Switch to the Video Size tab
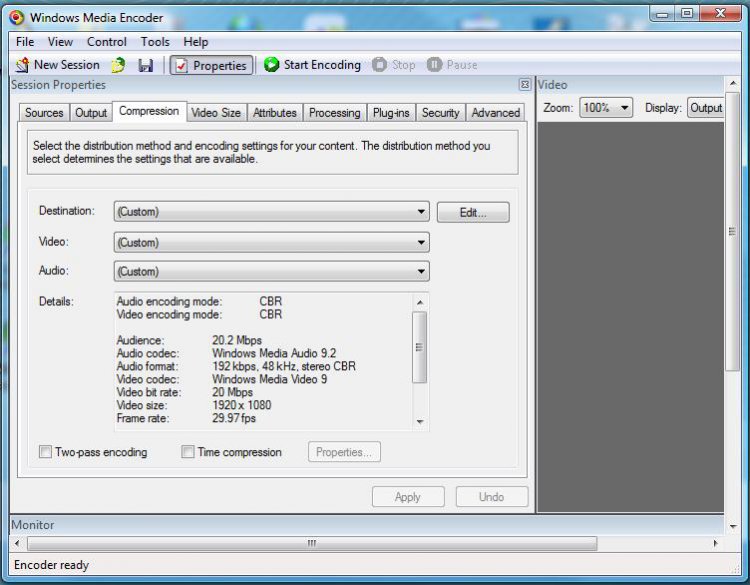Image resolution: width=750 pixels, height=585 pixels. tap(216, 113)
